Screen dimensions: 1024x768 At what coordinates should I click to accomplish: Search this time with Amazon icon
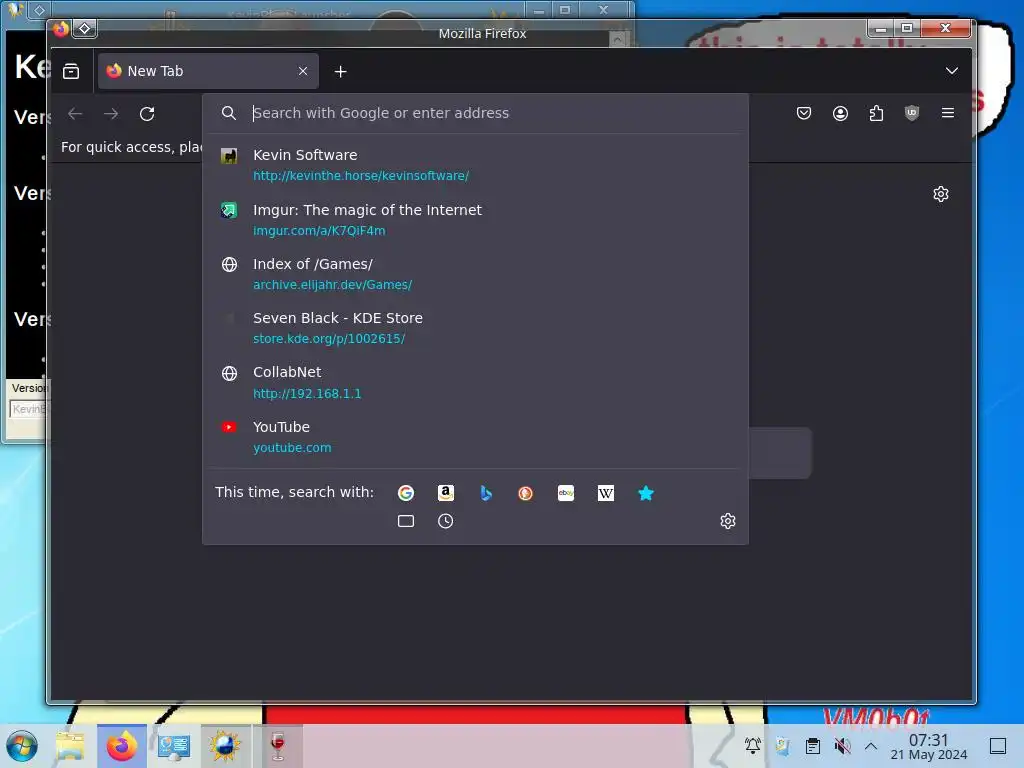(445, 493)
